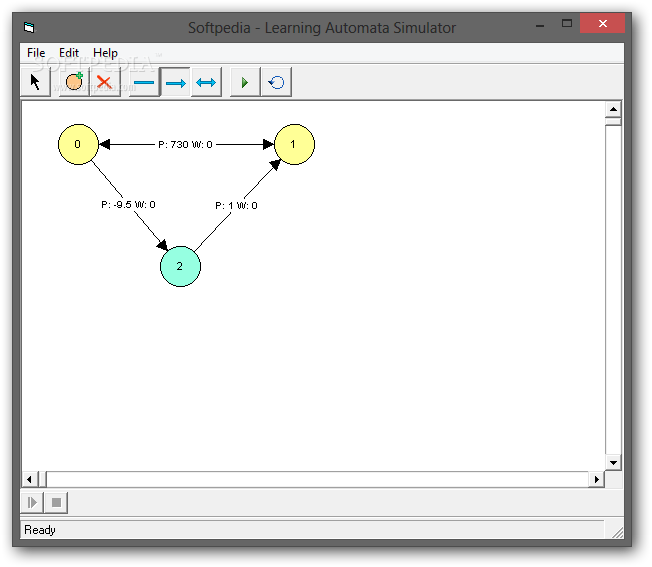
Task: Click vertical scrollbar up arrow
Action: coord(613,109)
